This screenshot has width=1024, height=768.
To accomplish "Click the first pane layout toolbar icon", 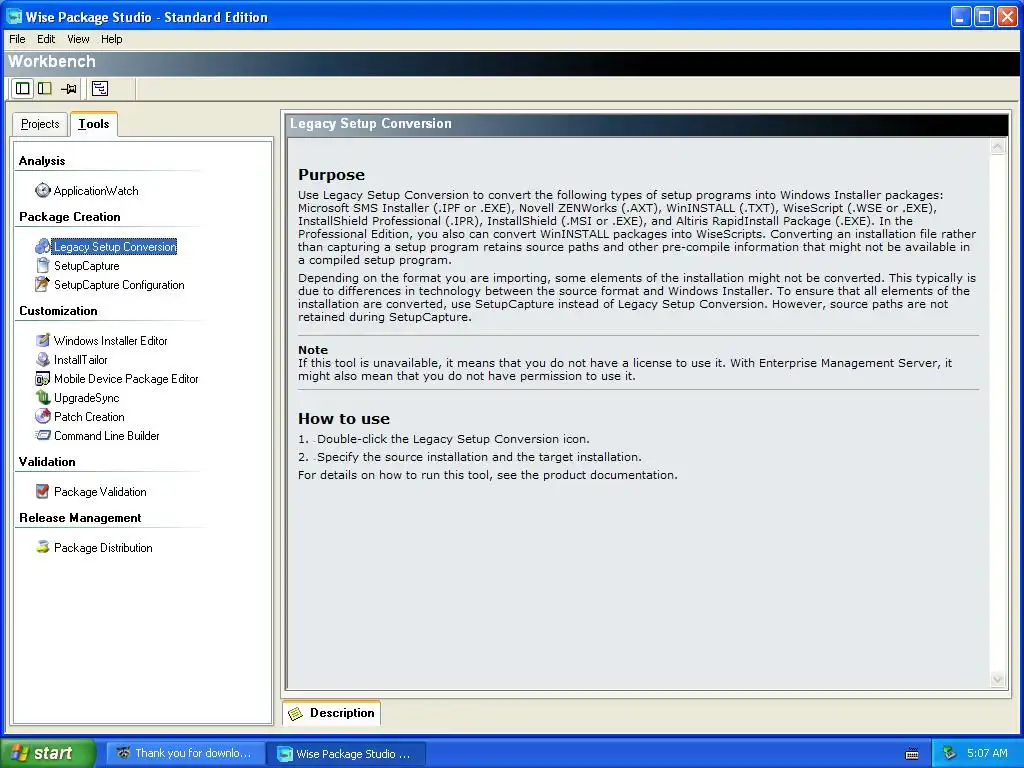I will click(23, 88).
